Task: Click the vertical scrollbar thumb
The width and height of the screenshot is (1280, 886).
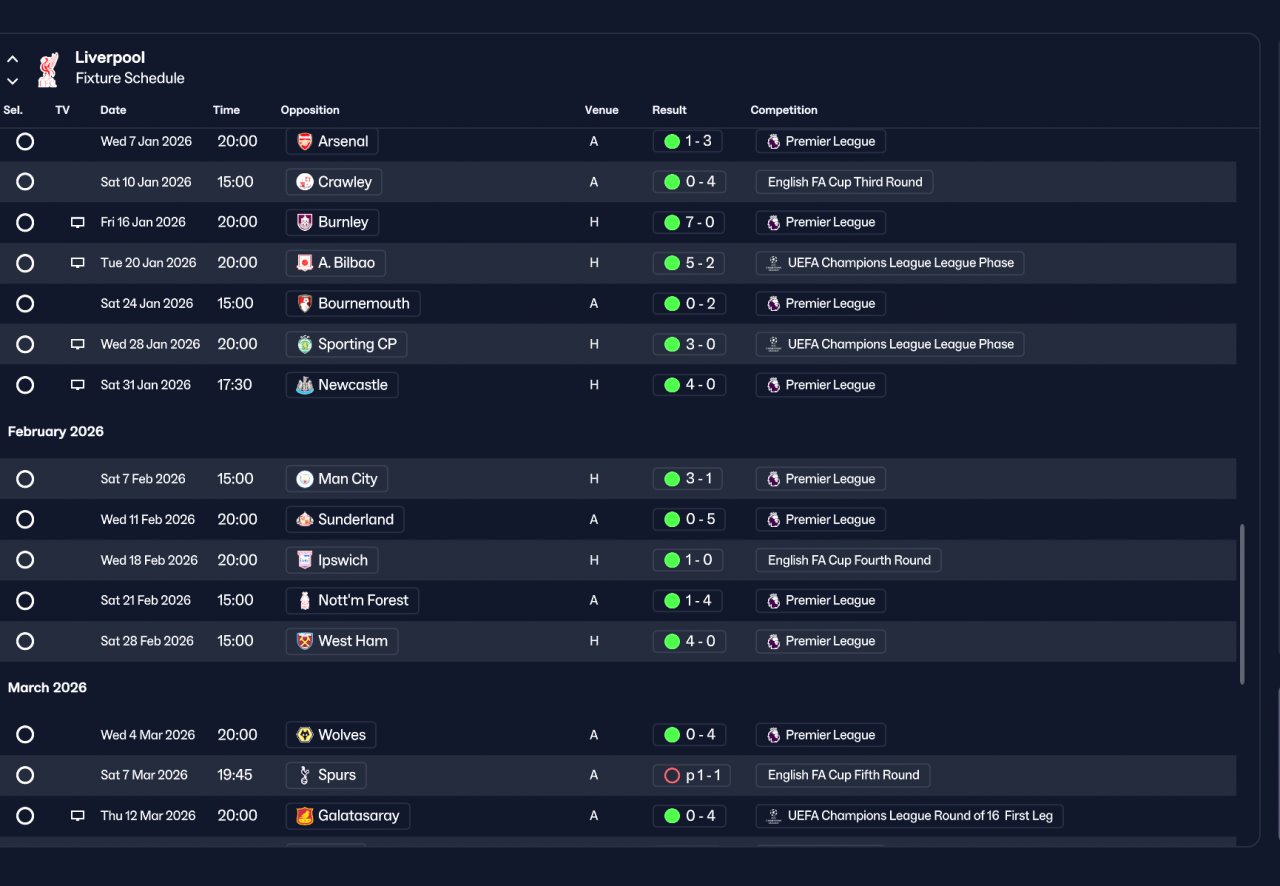Action: pyautogui.click(x=1242, y=604)
